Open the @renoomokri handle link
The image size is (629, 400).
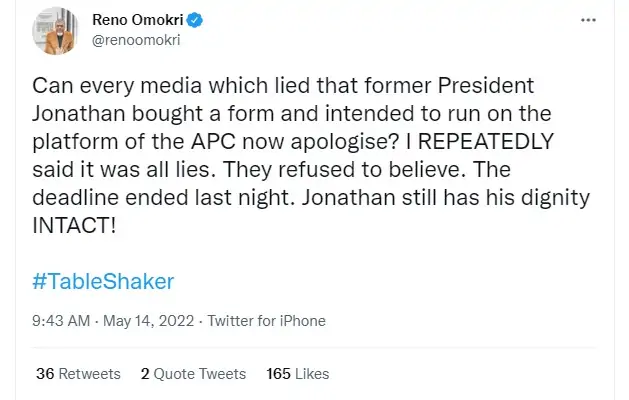click(135, 42)
